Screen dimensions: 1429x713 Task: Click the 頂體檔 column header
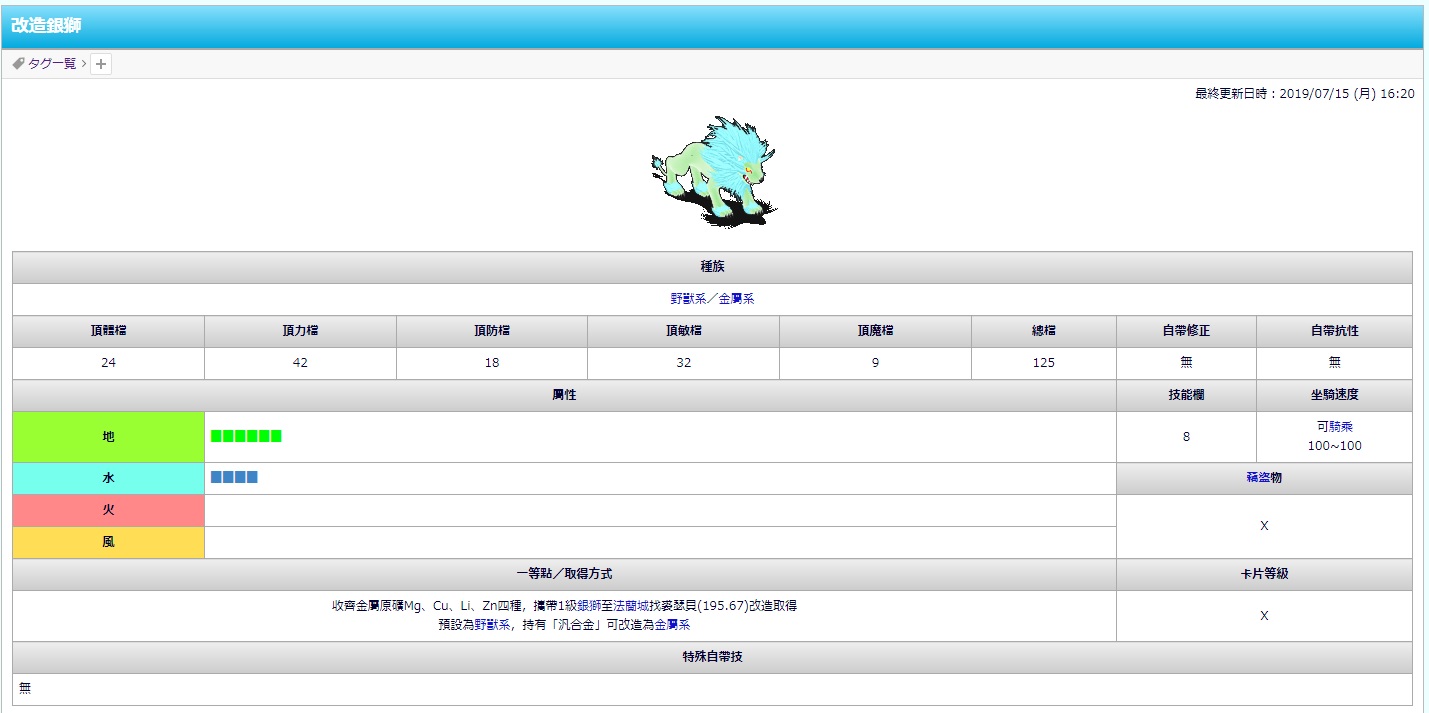[x=108, y=331]
